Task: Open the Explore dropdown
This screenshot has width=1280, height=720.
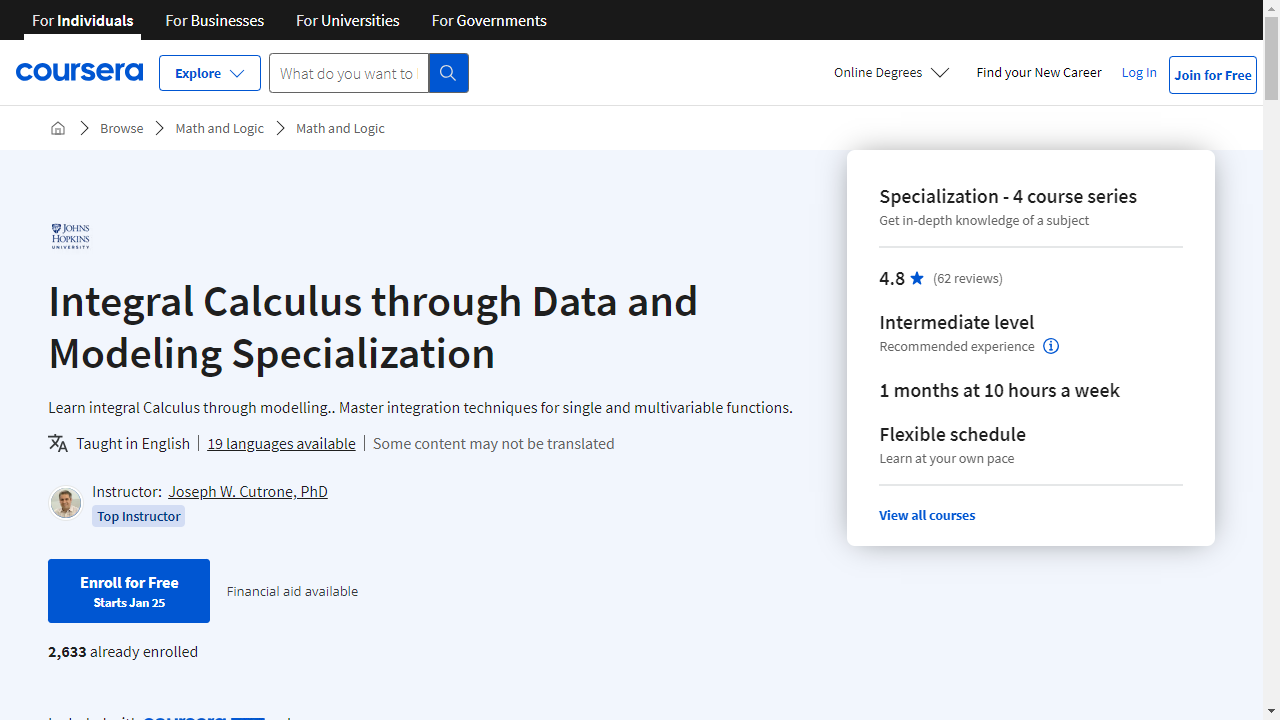Action: (x=210, y=73)
